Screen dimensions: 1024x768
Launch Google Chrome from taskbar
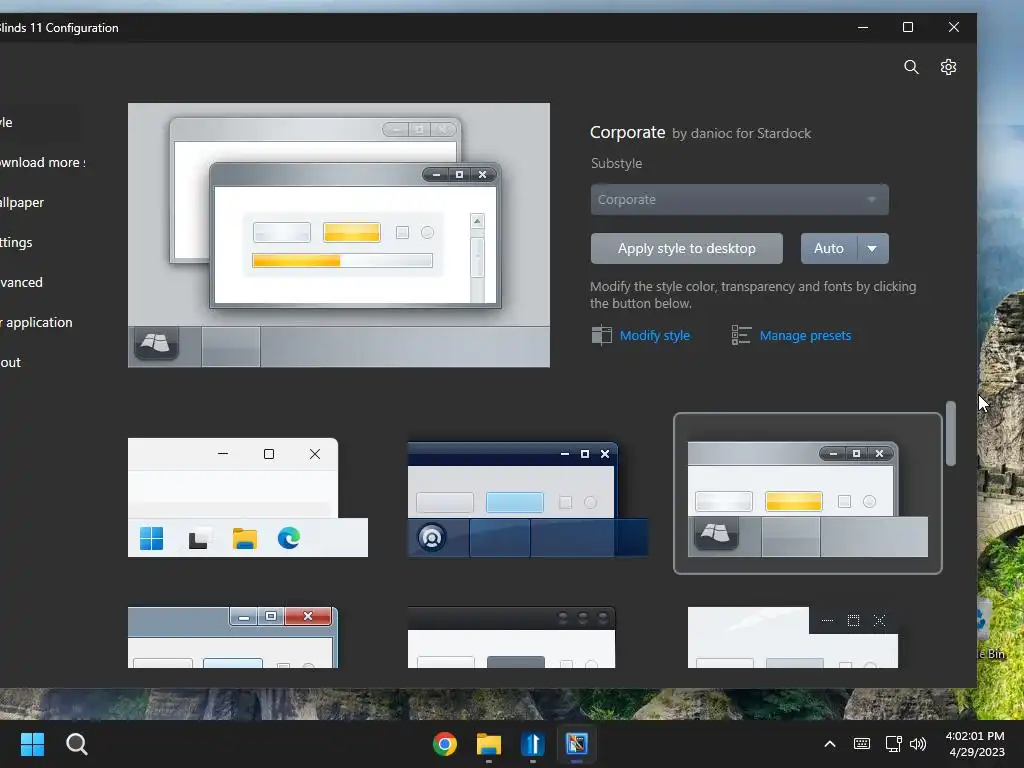click(445, 744)
